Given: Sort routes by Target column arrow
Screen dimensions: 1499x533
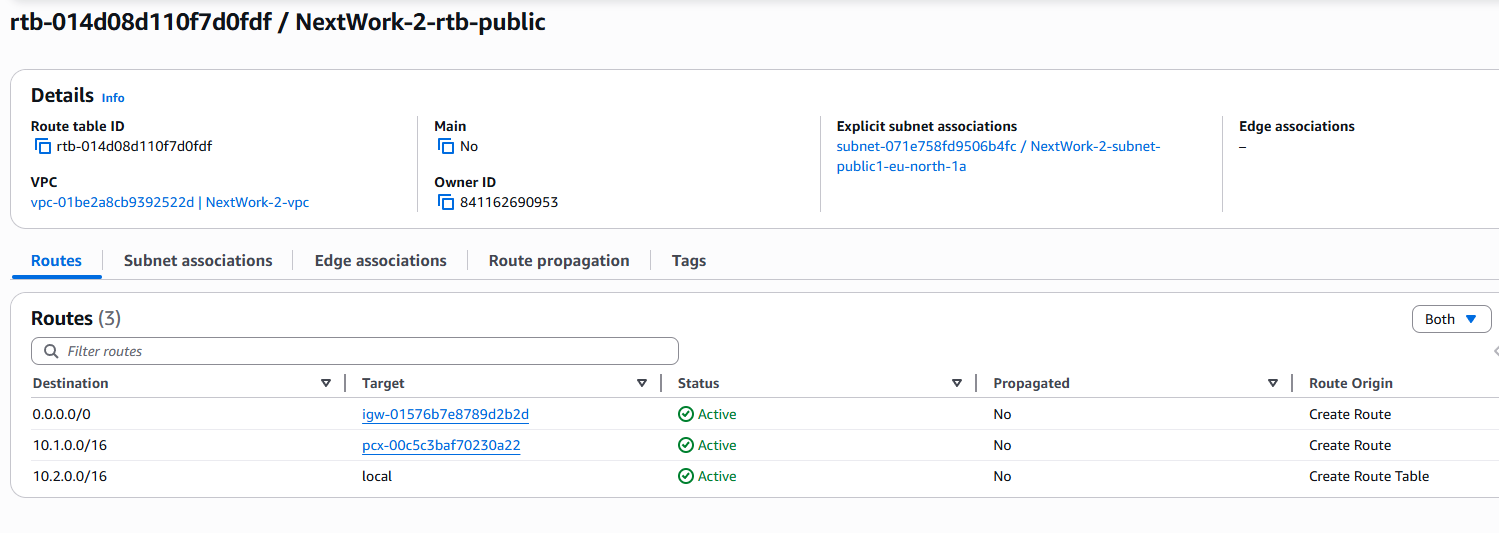Looking at the screenshot, I should (641, 383).
